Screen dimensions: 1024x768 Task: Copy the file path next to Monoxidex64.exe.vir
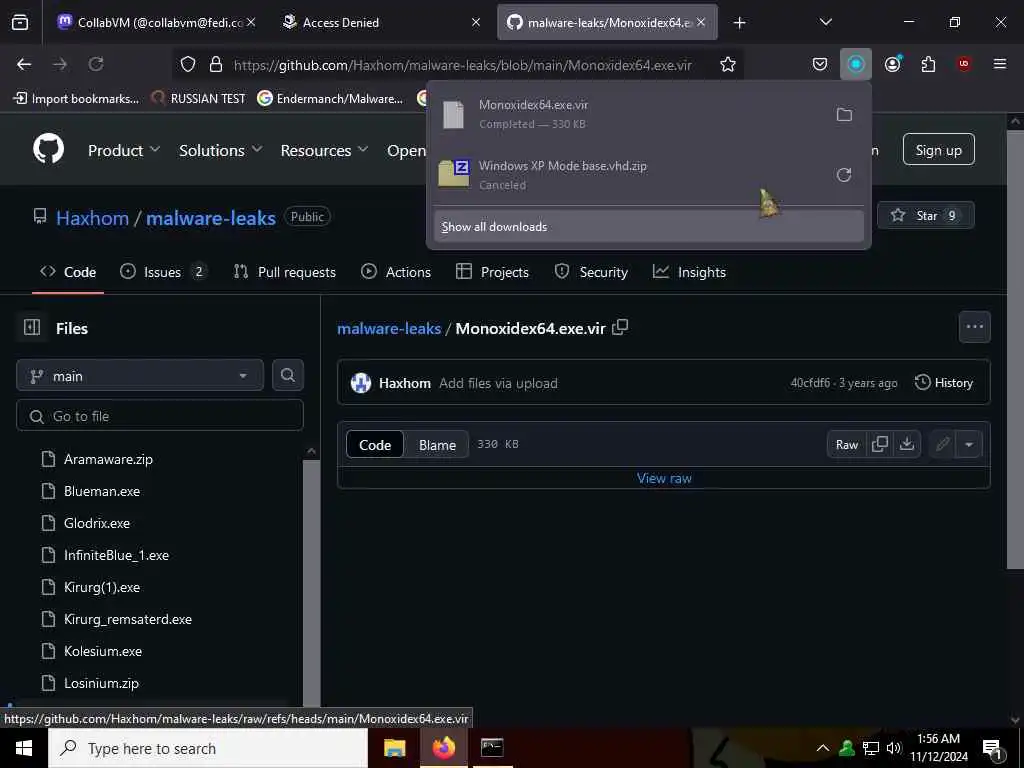coord(620,327)
